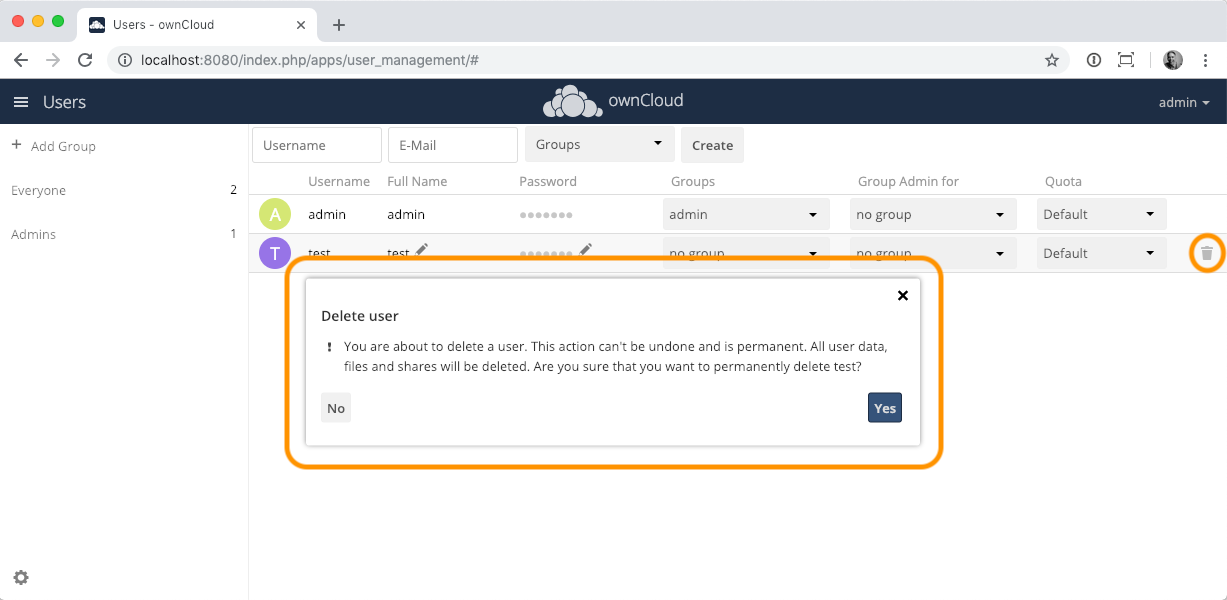
Task: Confirm deletion by clicking Yes
Action: coord(884,407)
